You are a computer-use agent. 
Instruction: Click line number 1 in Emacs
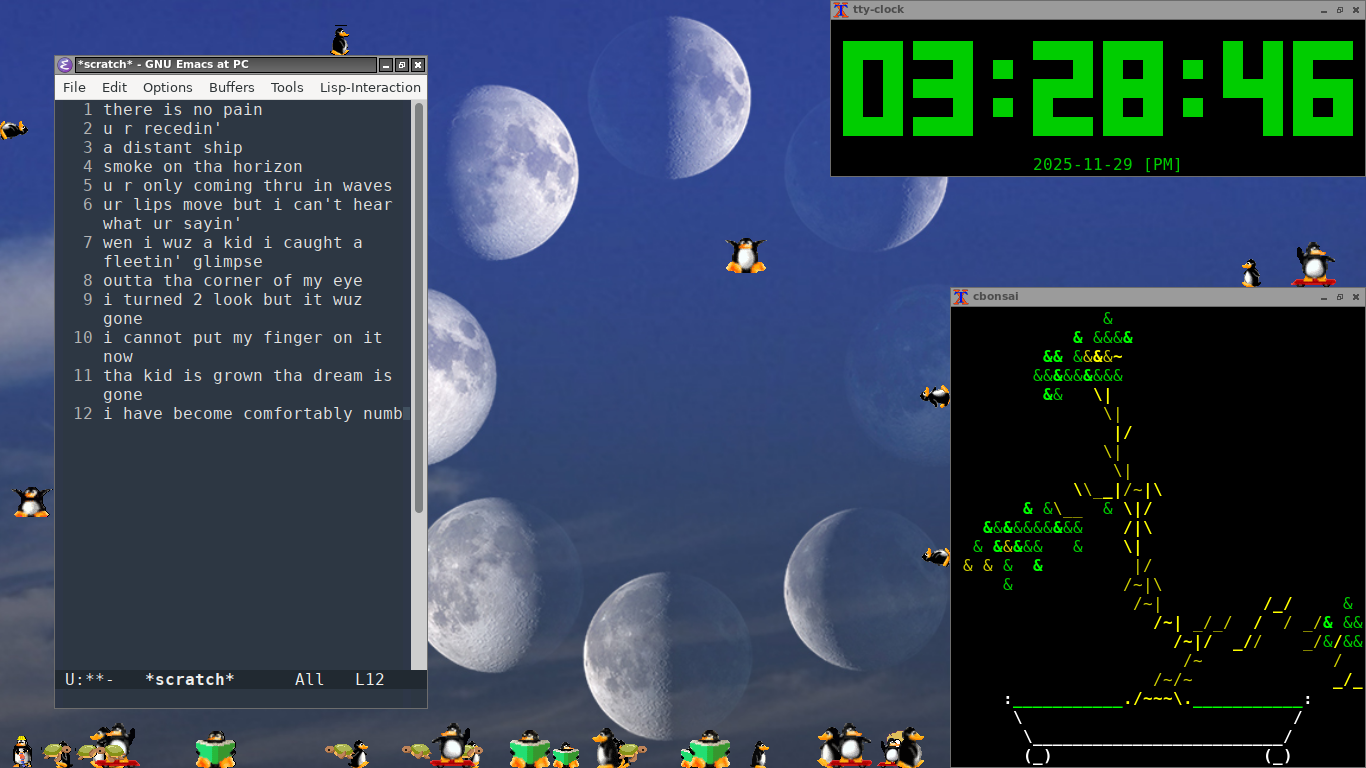(88, 110)
